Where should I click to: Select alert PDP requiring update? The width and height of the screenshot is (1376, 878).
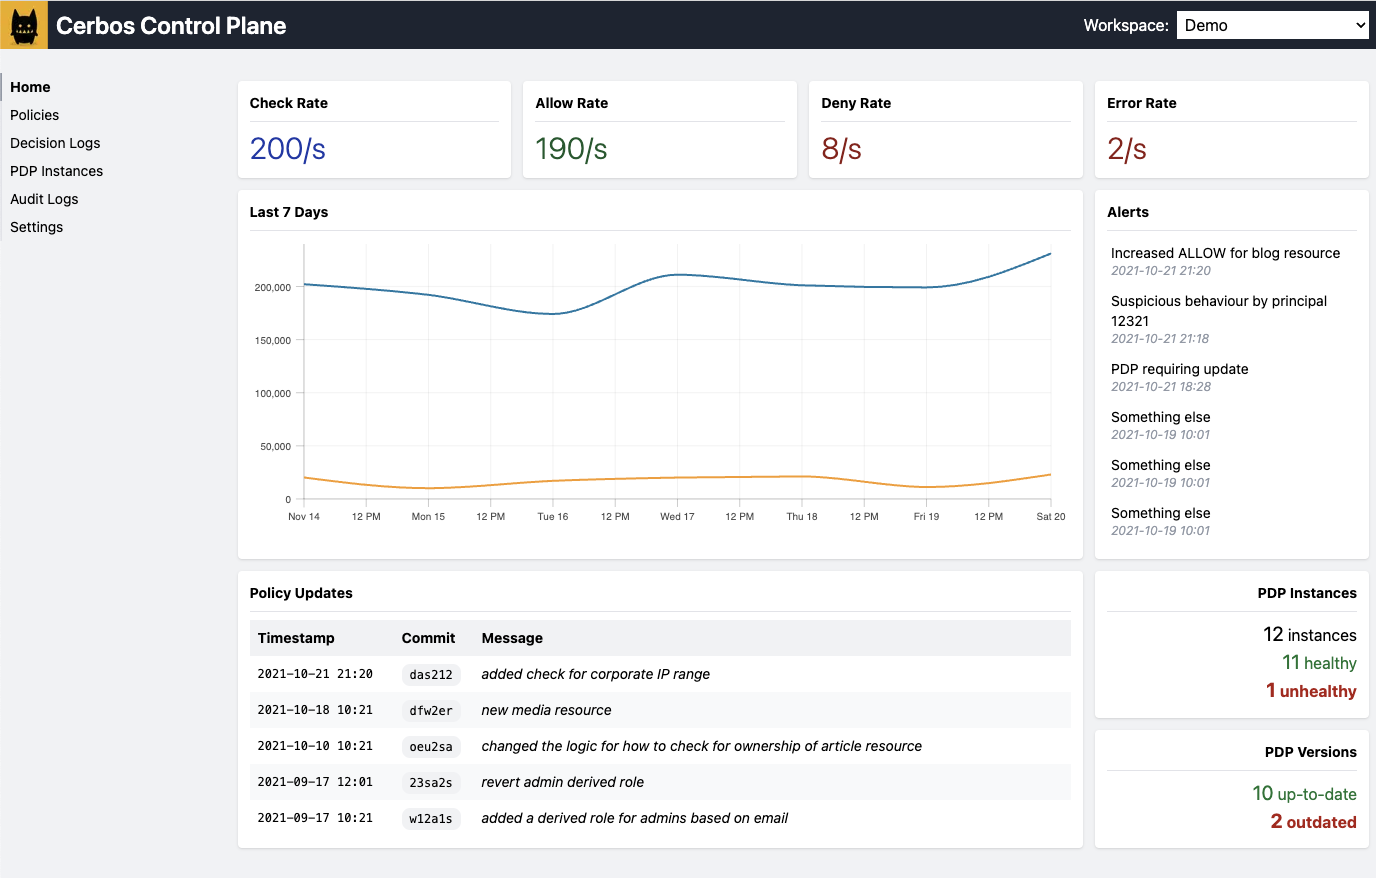pos(1179,369)
